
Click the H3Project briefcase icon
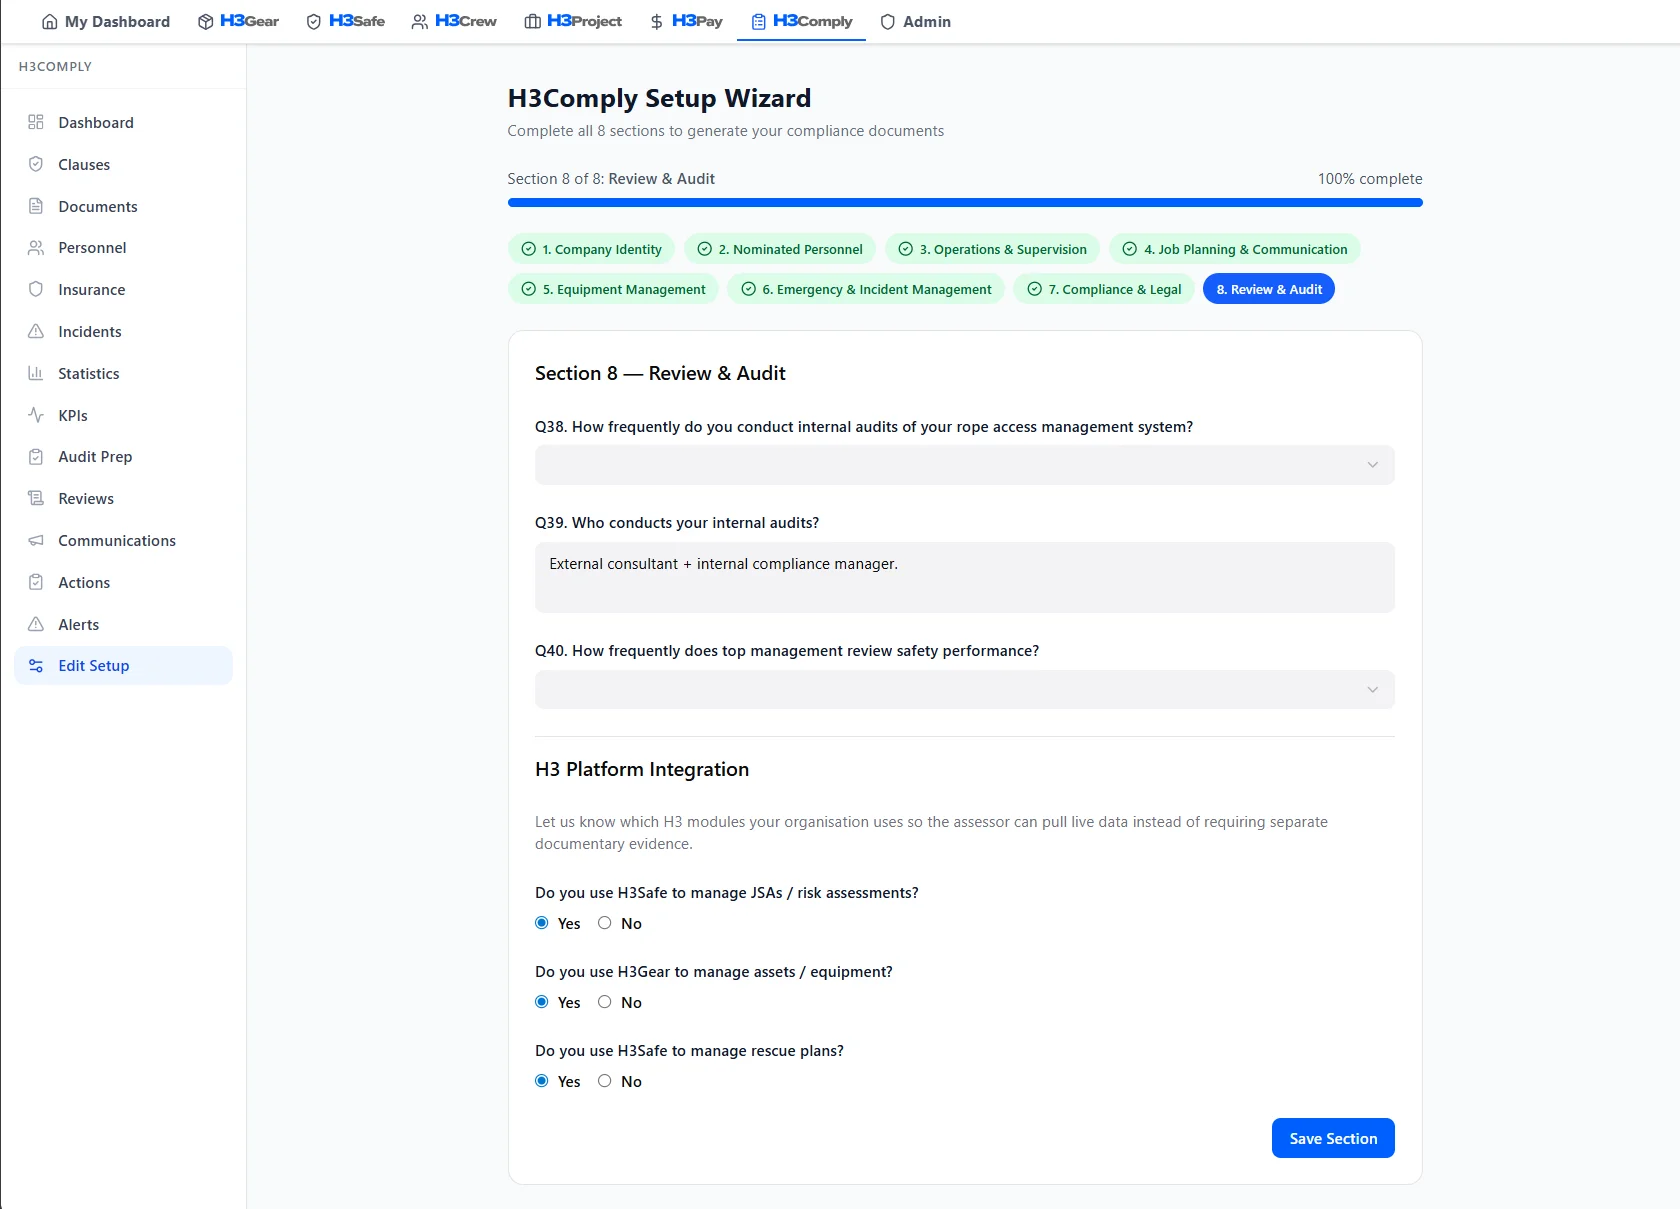coord(532,21)
